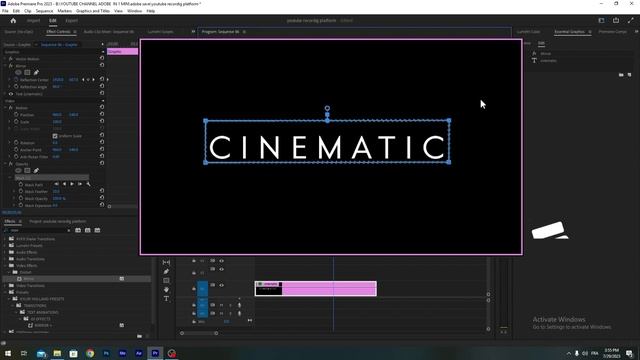This screenshot has height=360, width=640.
Task: Create 4-point polygon mask under Mirror effect
Action: [27, 72]
